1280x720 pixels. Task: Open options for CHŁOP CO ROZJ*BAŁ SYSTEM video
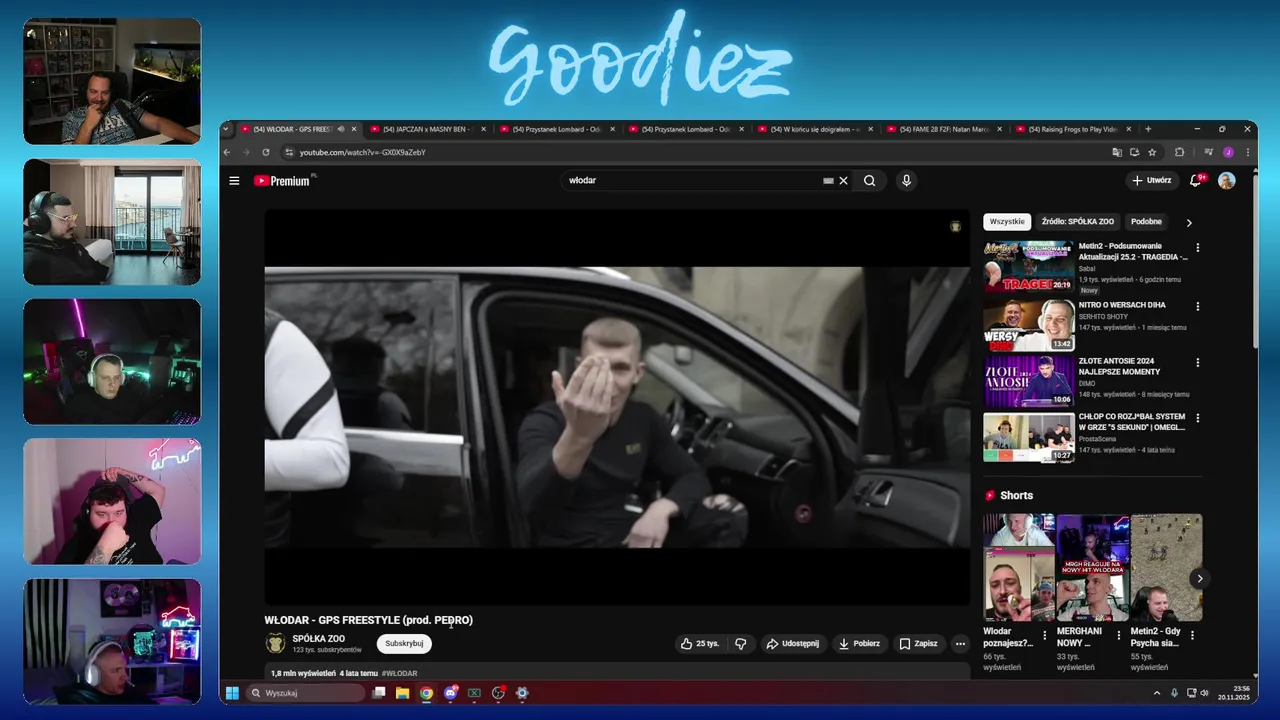point(1198,418)
